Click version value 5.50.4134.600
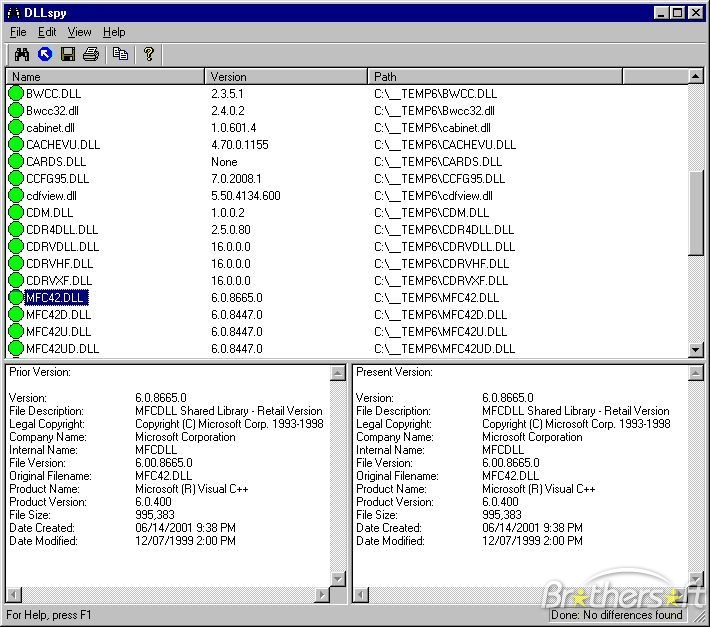Viewport: 710px width, 627px height. point(246,196)
